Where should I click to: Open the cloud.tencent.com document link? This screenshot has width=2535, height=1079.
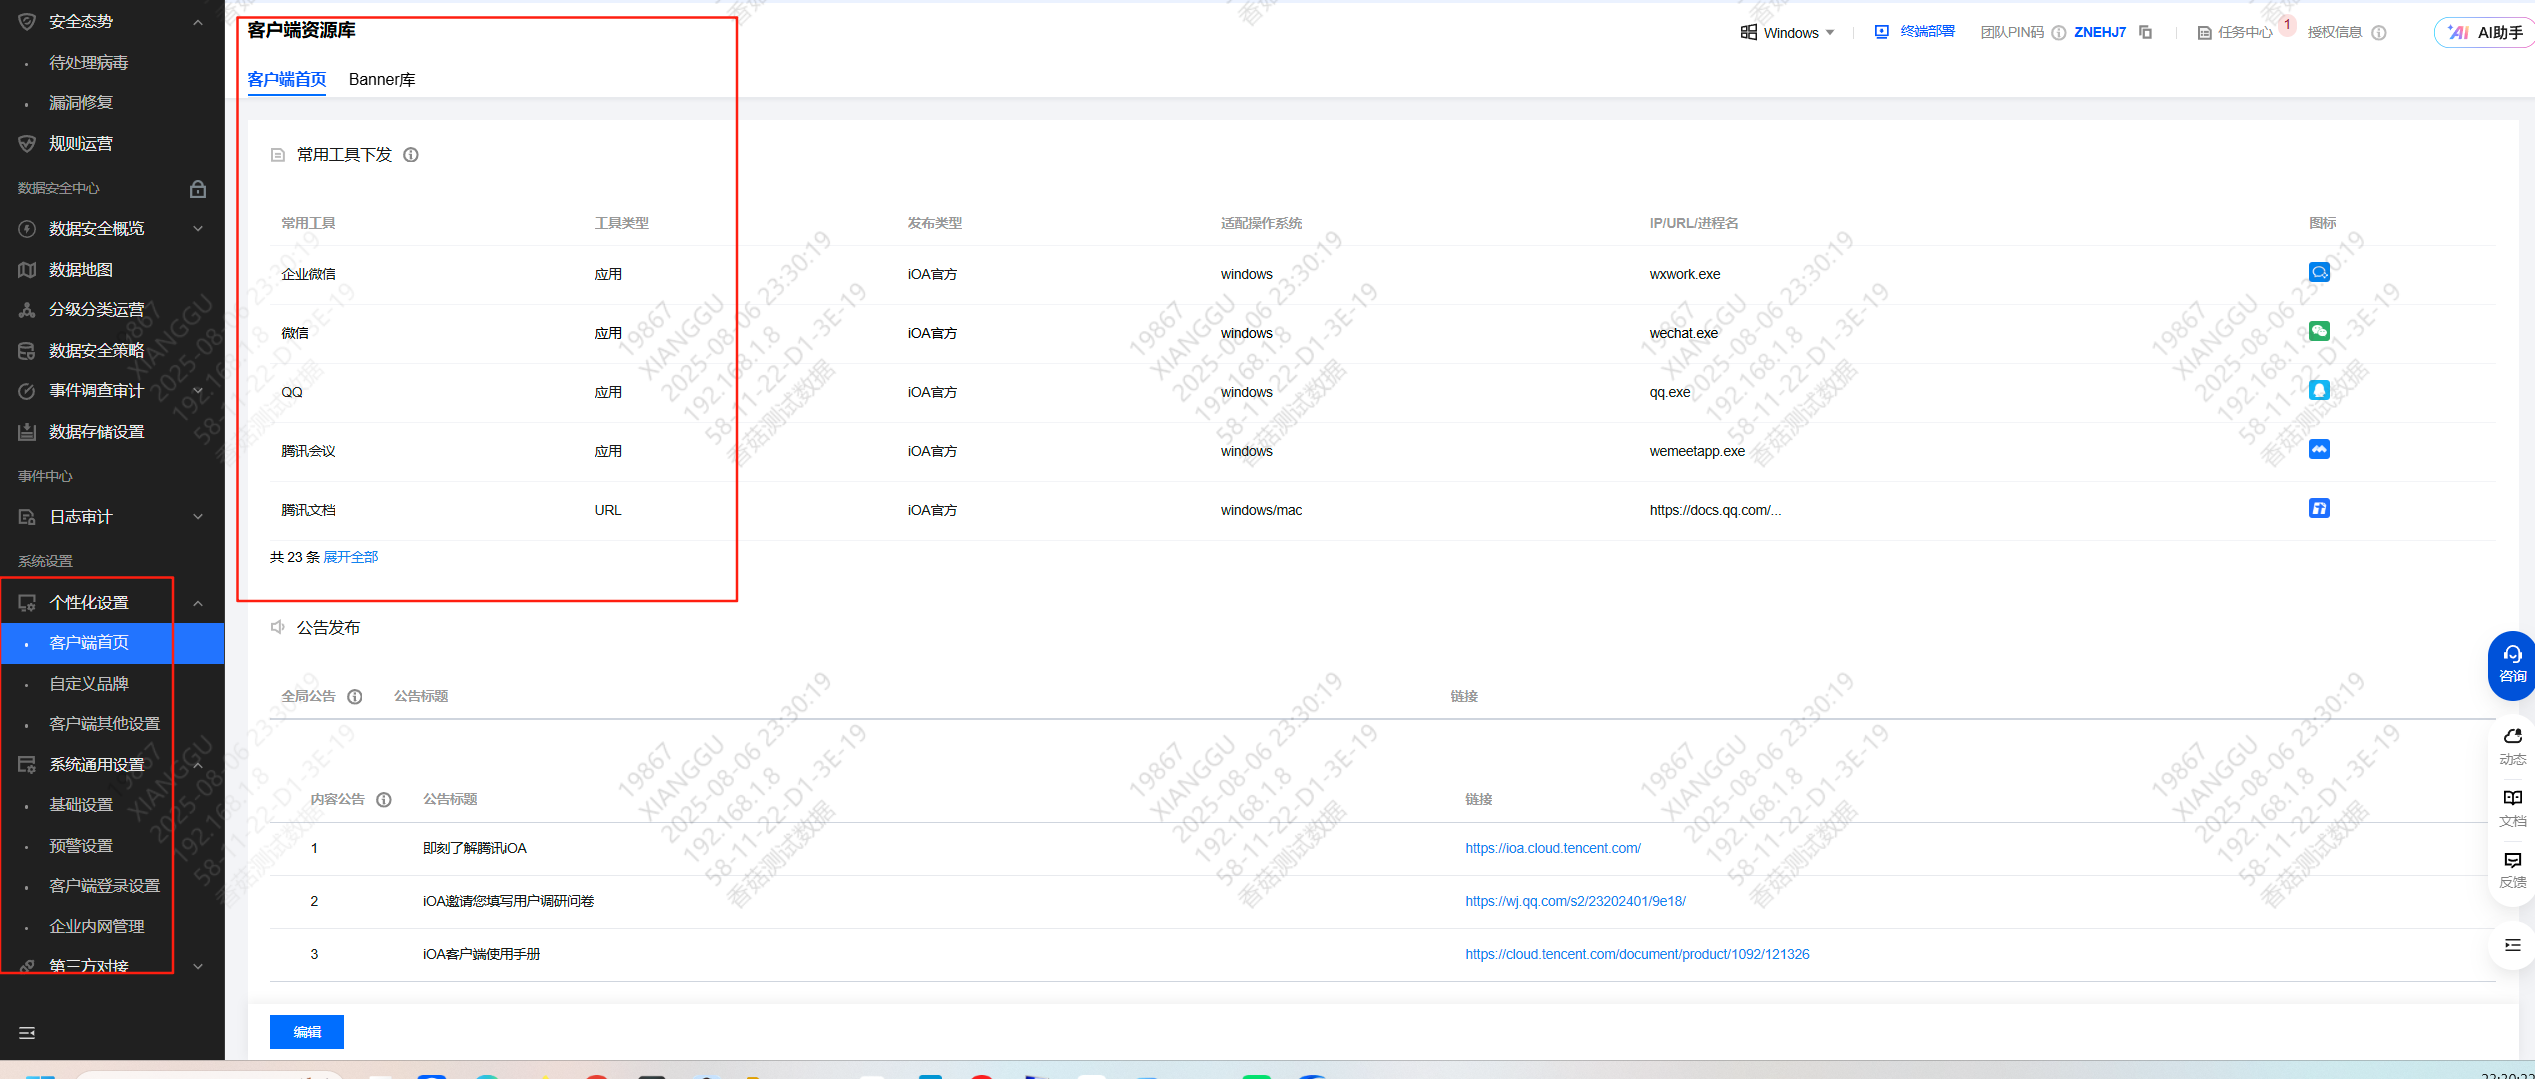(1637, 954)
